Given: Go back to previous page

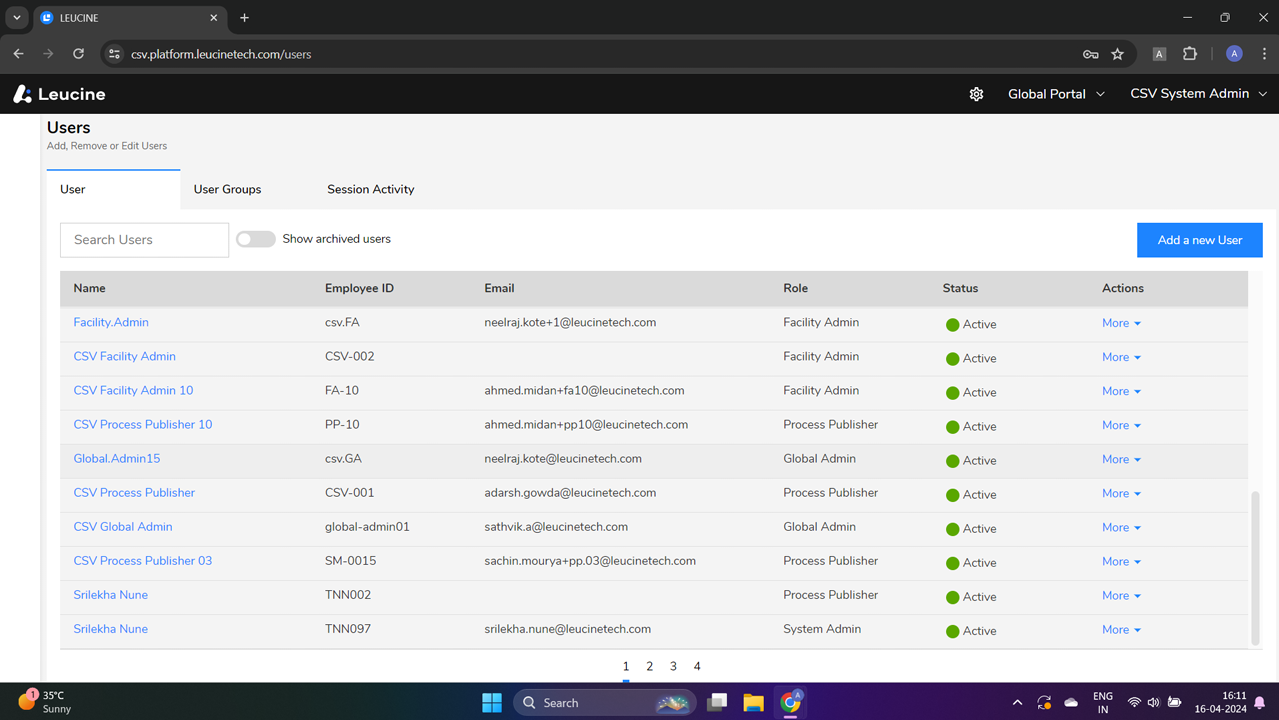Looking at the screenshot, I should 19,54.
